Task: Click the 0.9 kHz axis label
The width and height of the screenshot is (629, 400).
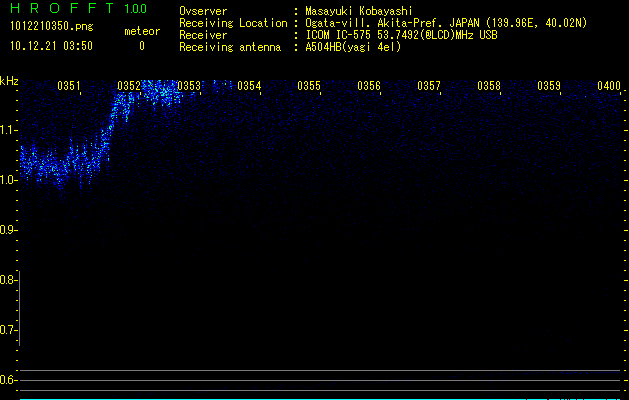Action: [x=8, y=230]
